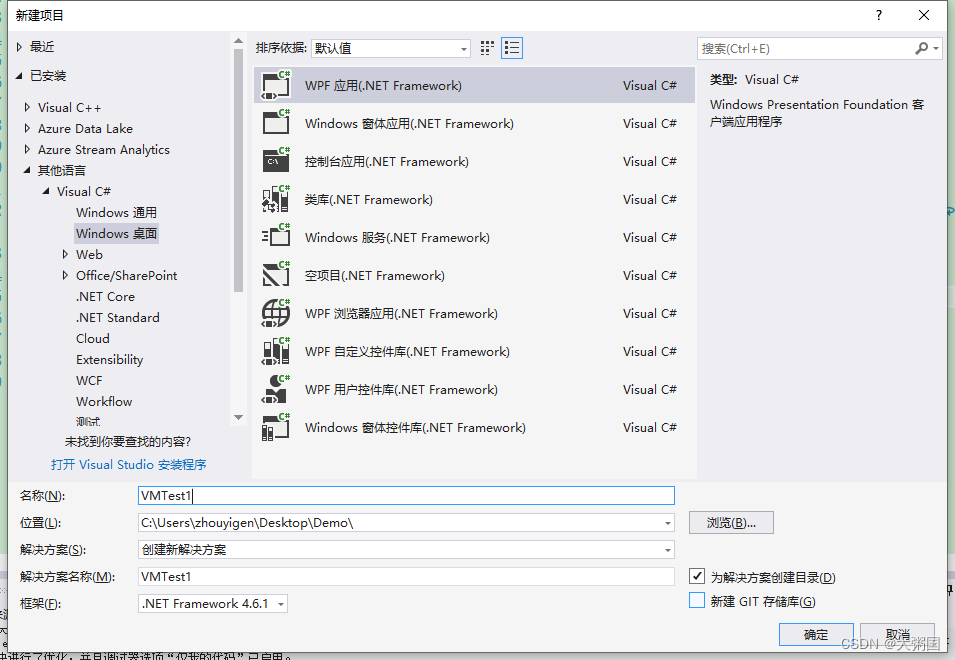The width and height of the screenshot is (955, 660).
Task: Collapse the Visual C# node
Action: click(x=46, y=191)
